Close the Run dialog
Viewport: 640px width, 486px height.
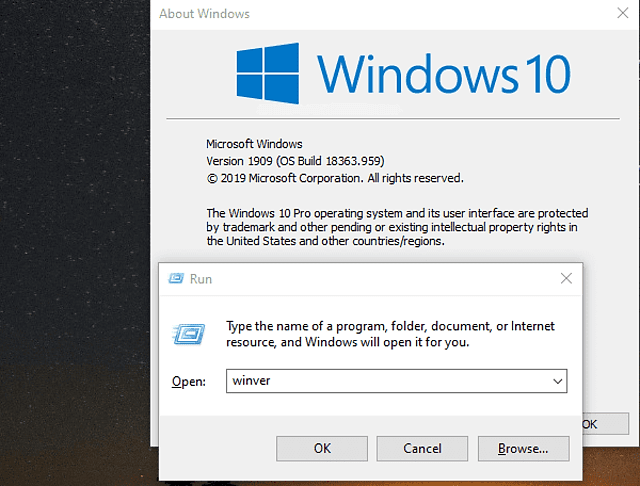click(567, 279)
